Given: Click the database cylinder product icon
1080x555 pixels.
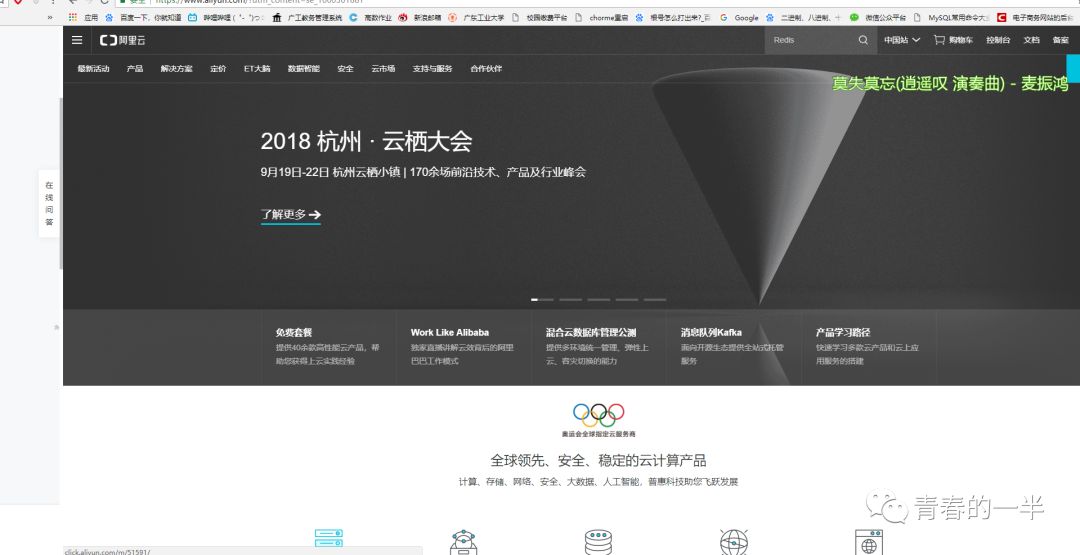Looking at the screenshot, I should tap(598, 542).
